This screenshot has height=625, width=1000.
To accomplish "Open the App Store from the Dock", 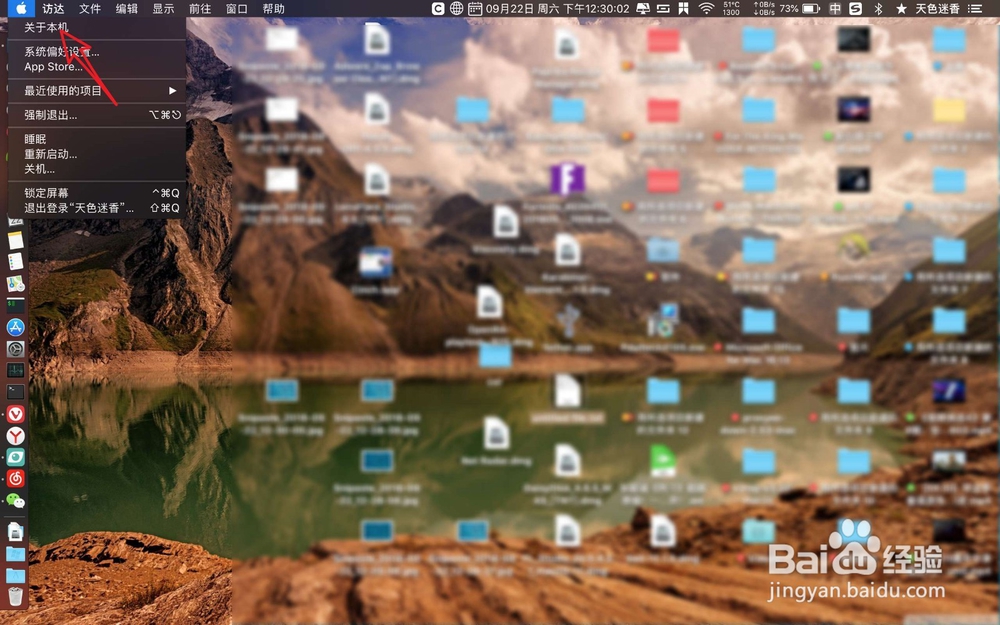I will (15, 326).
